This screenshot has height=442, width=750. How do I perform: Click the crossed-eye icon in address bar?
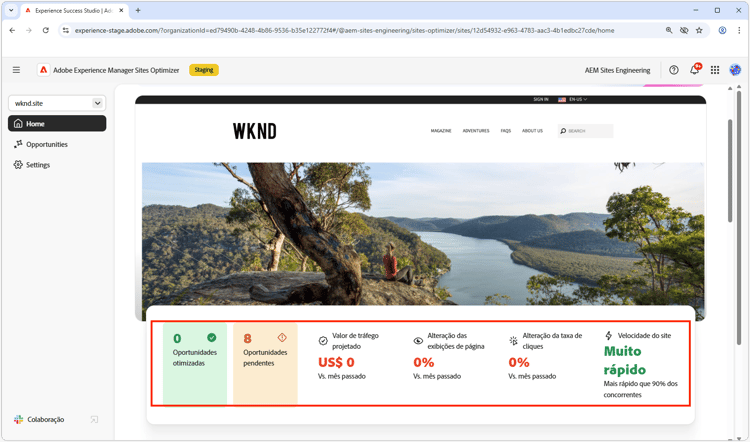point(684,30)
